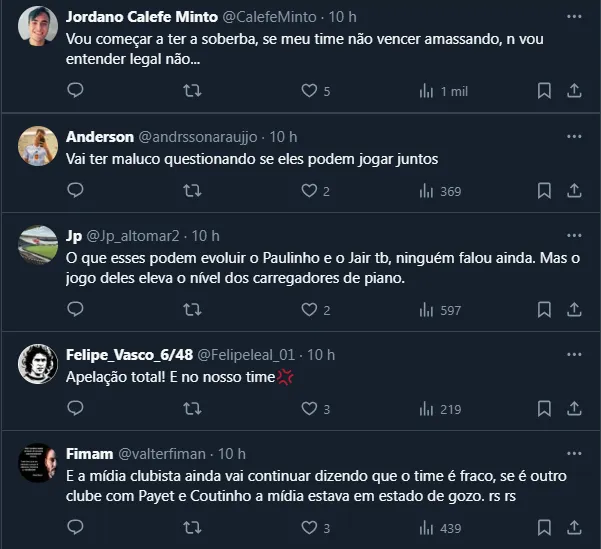Open view count on Anderson's tweet

coord(439,190)
